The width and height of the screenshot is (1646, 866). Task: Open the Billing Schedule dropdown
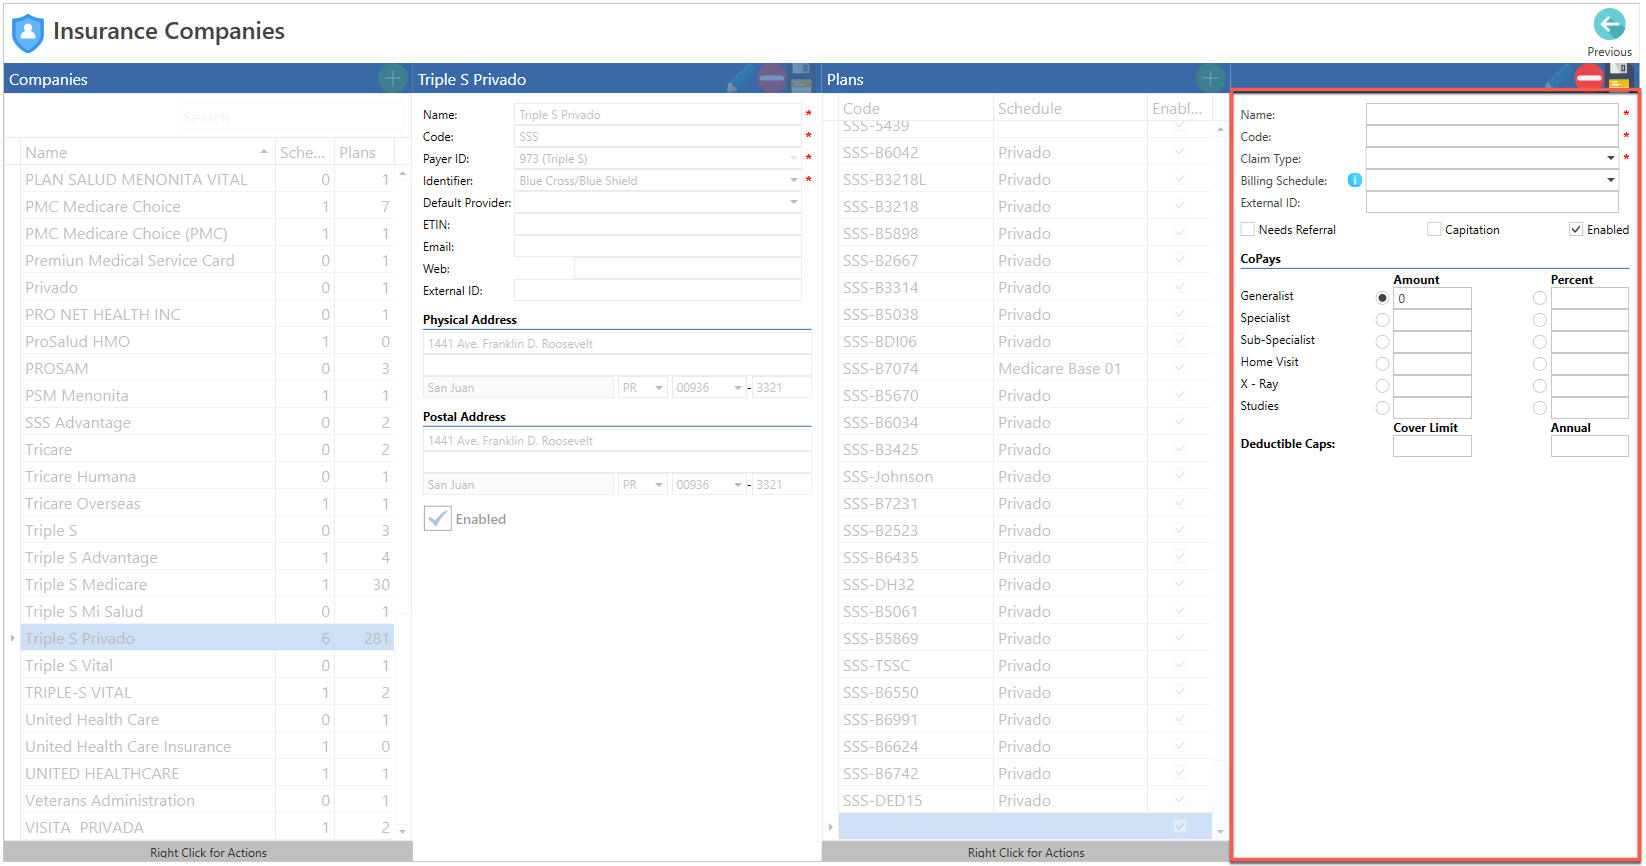point(1610,180)
